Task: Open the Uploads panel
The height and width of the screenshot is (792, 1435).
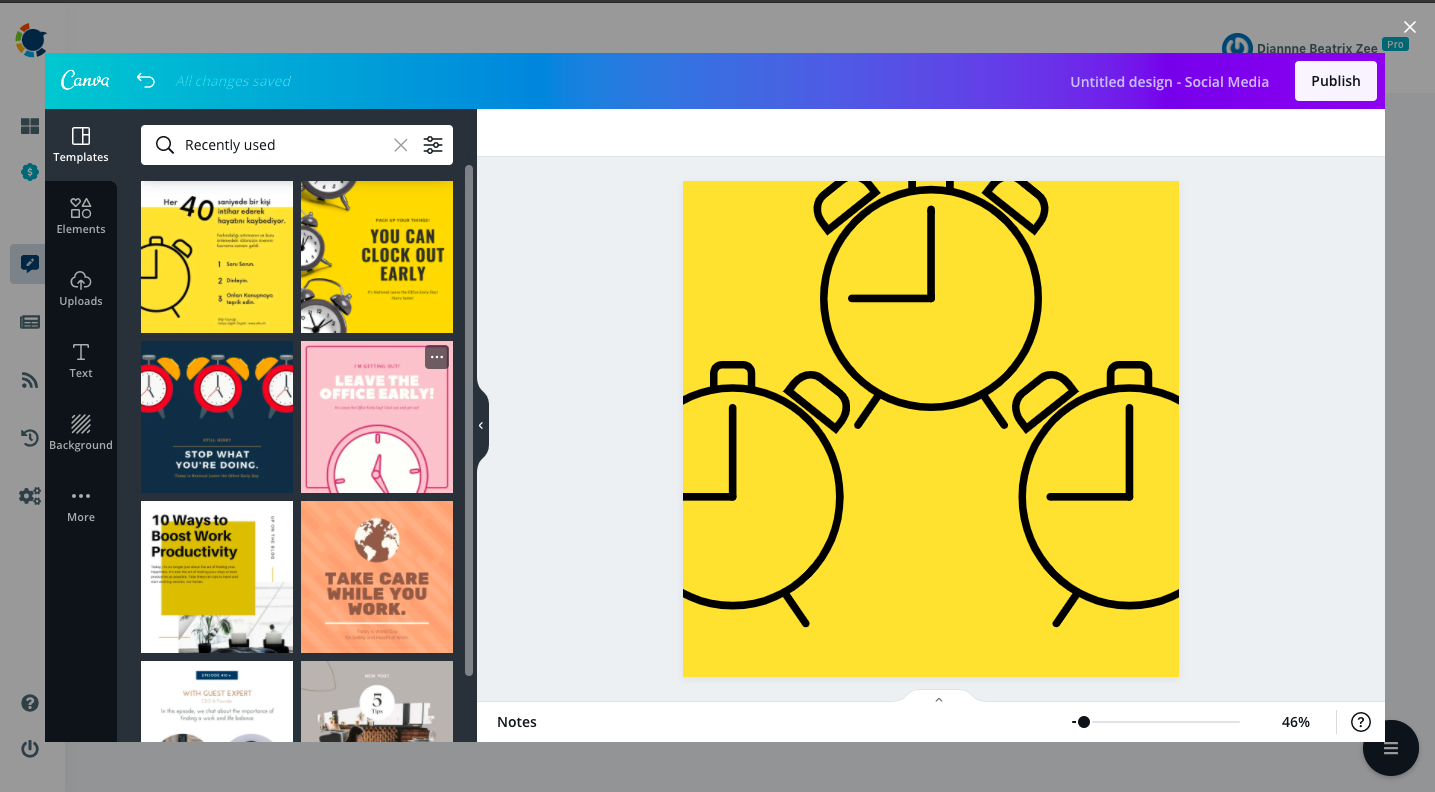Action: point(80,289)
